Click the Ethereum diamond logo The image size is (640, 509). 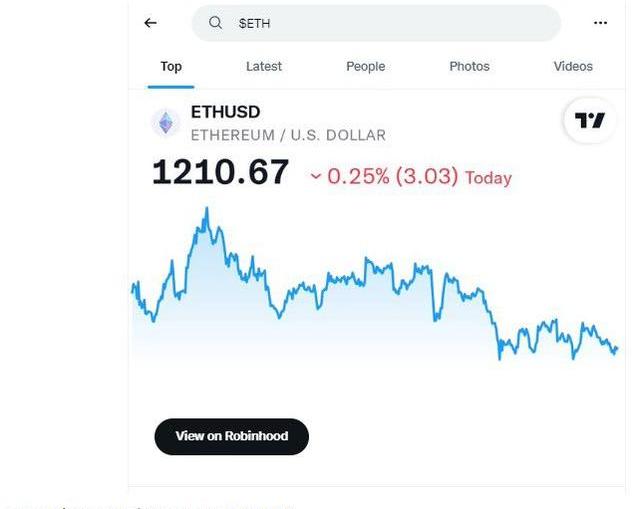click(x=165, y=123)
